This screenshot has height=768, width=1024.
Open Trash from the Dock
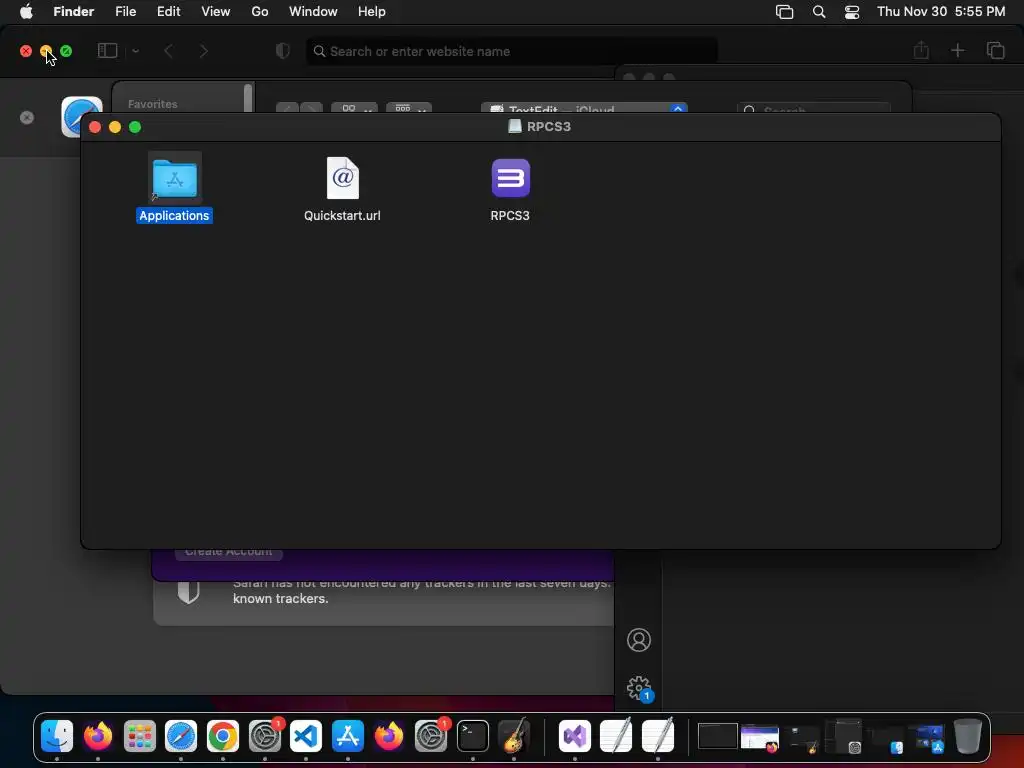(x=968, y=736)
